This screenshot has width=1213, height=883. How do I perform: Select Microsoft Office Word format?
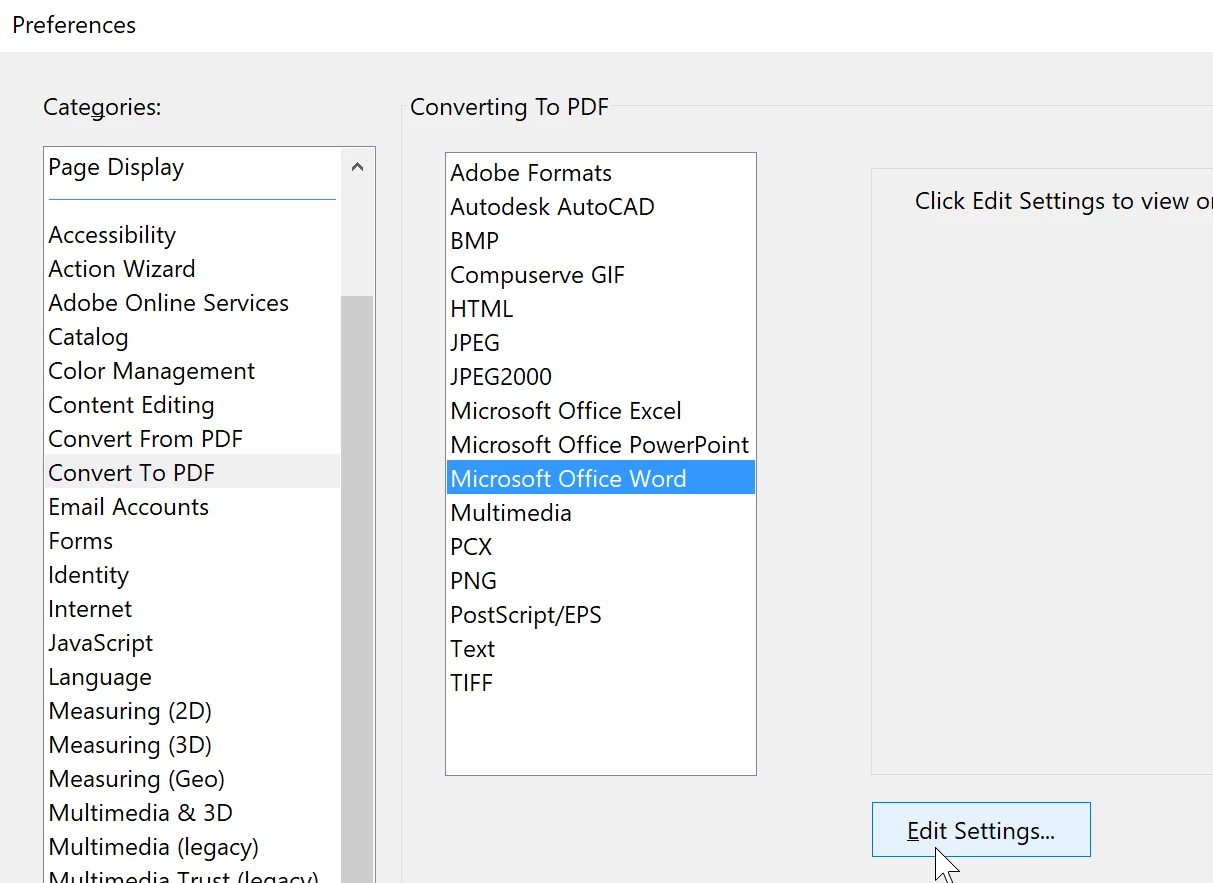pyautogui.click(x=601, y=478)
